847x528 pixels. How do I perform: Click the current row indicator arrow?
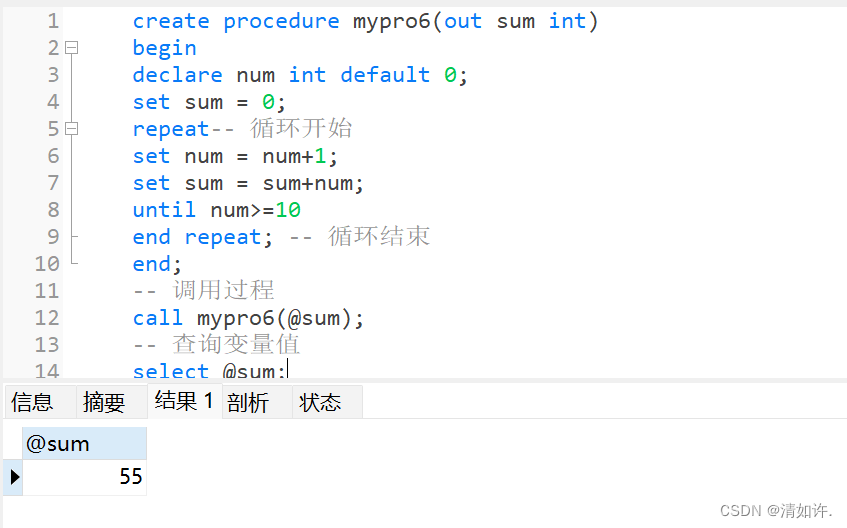(x=14, y=477)
